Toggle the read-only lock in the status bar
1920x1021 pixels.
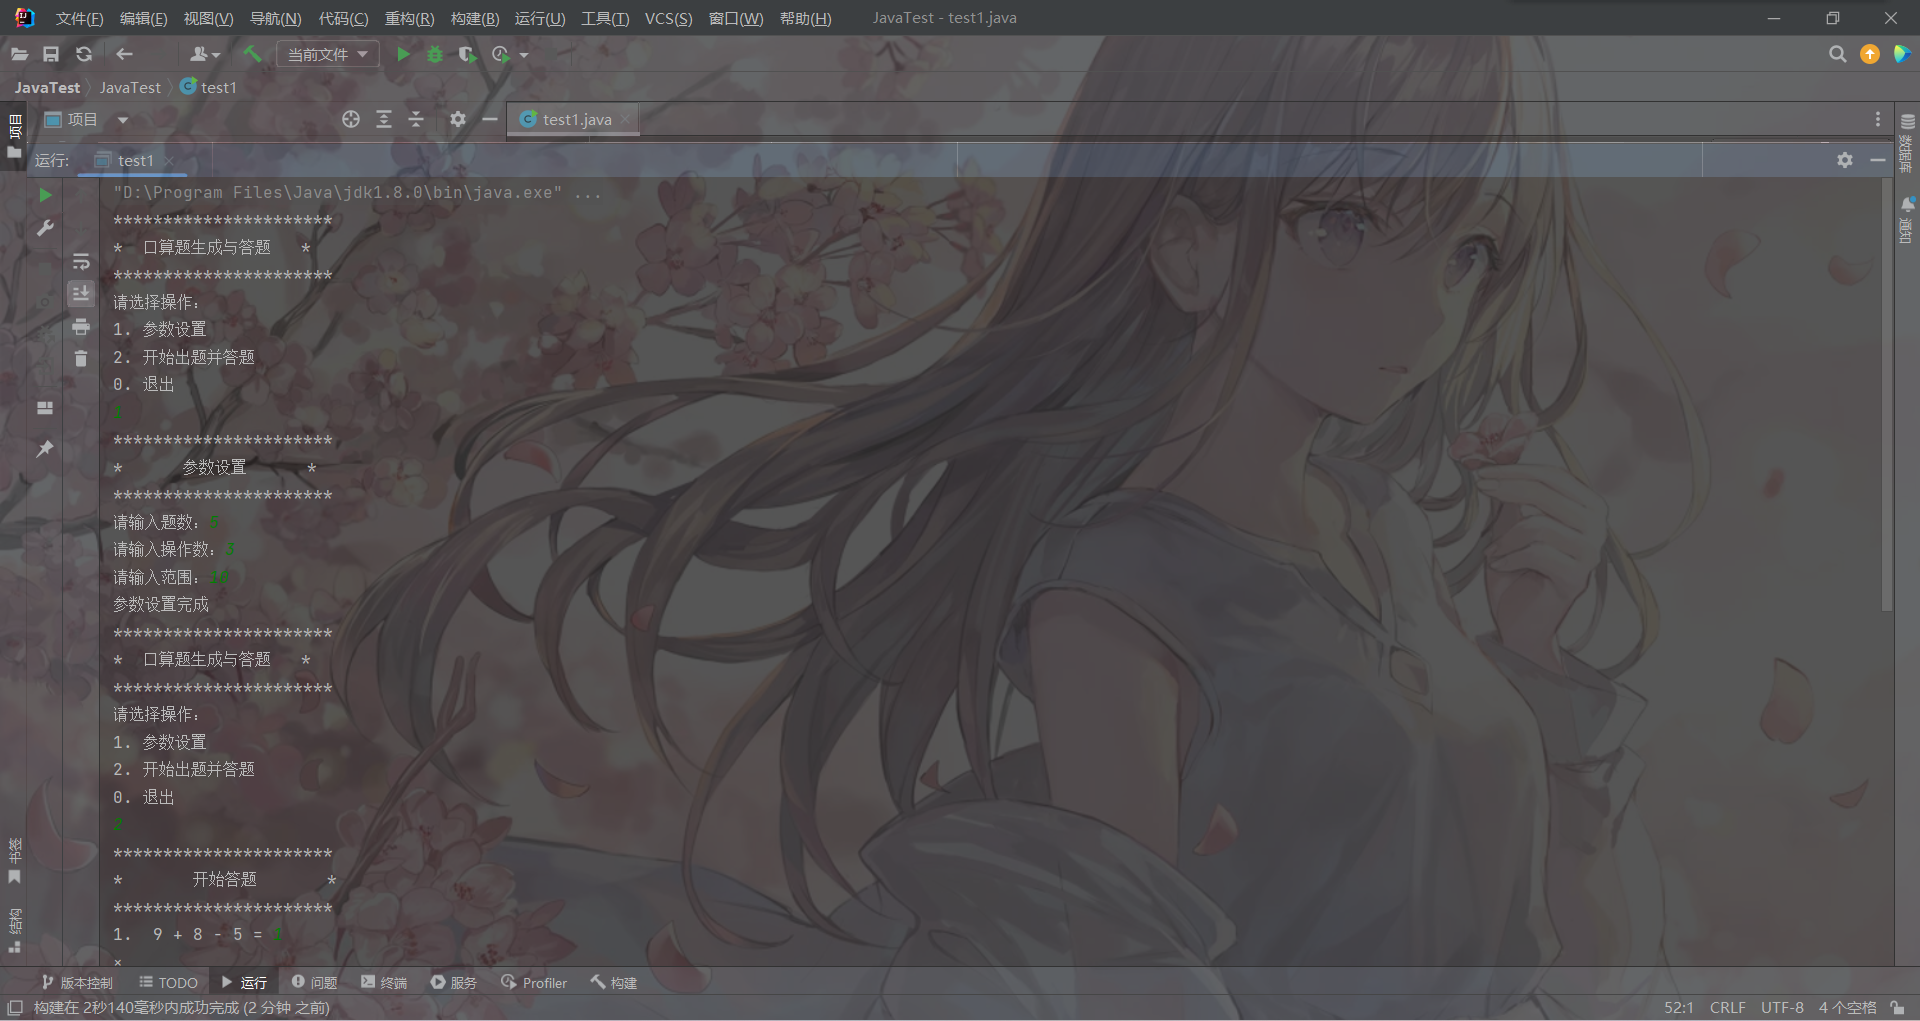coord(1897,1008)
